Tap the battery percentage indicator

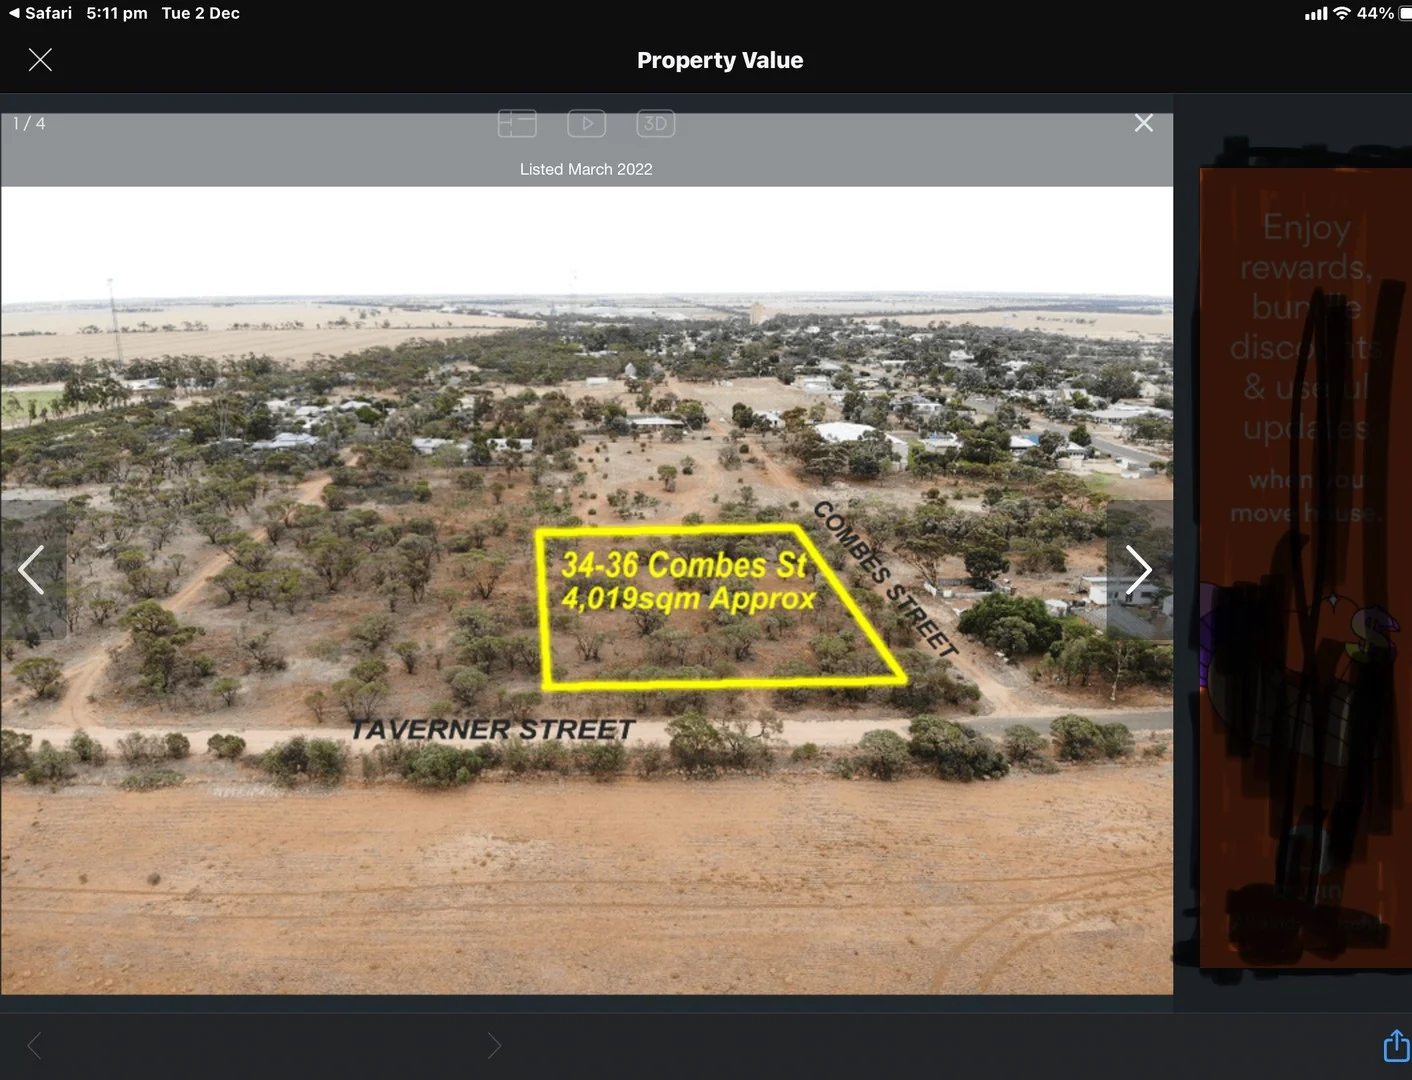point(1375,13)
